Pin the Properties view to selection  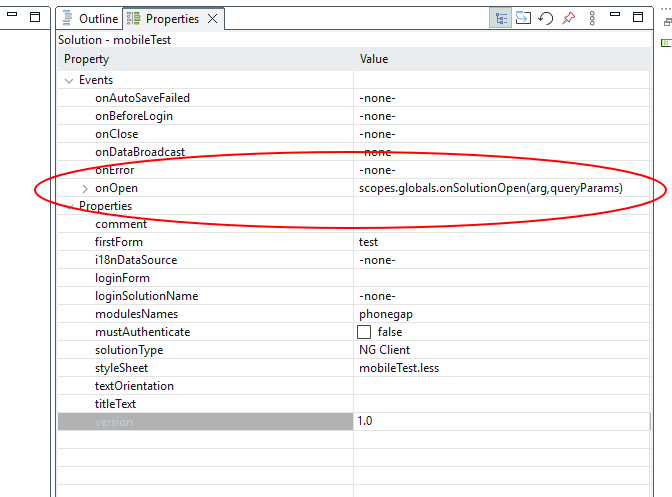569,18
